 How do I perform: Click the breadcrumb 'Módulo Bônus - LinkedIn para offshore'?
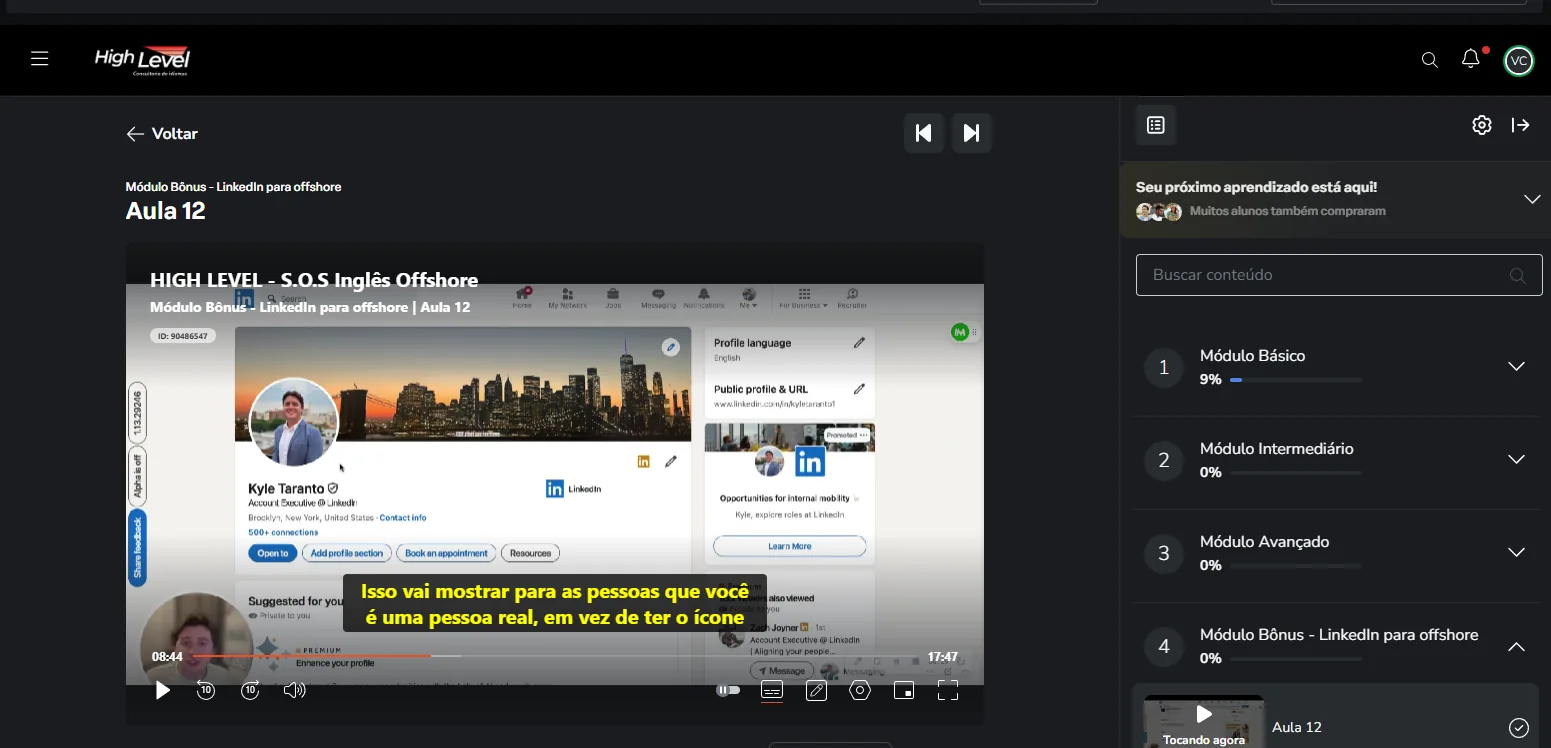pos(234,187)
